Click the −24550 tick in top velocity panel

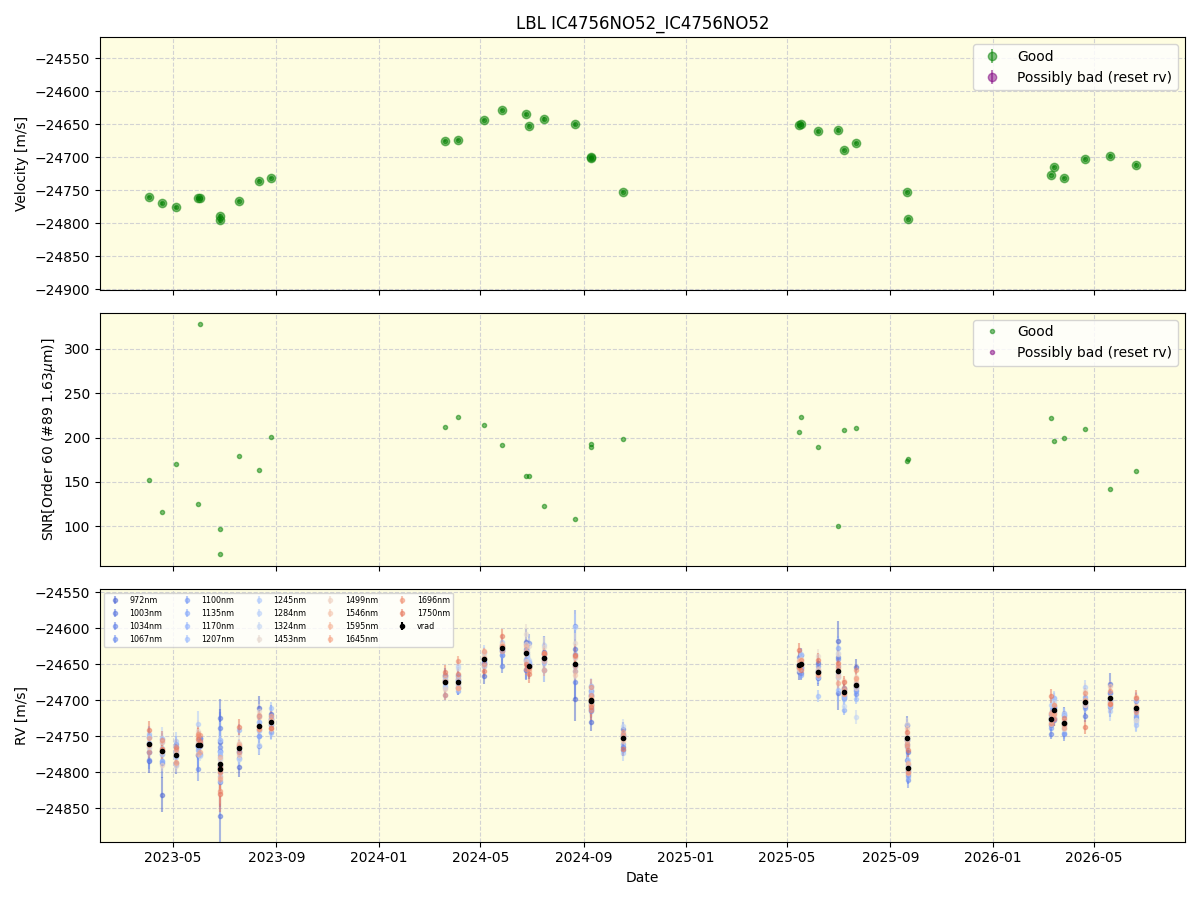[x=64, y=59]
